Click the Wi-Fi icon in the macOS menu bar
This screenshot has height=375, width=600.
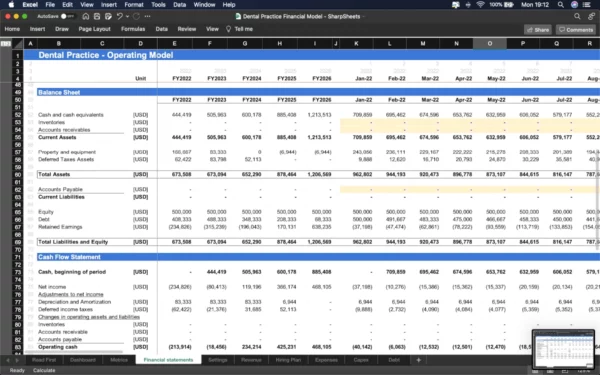coord(480,5)
